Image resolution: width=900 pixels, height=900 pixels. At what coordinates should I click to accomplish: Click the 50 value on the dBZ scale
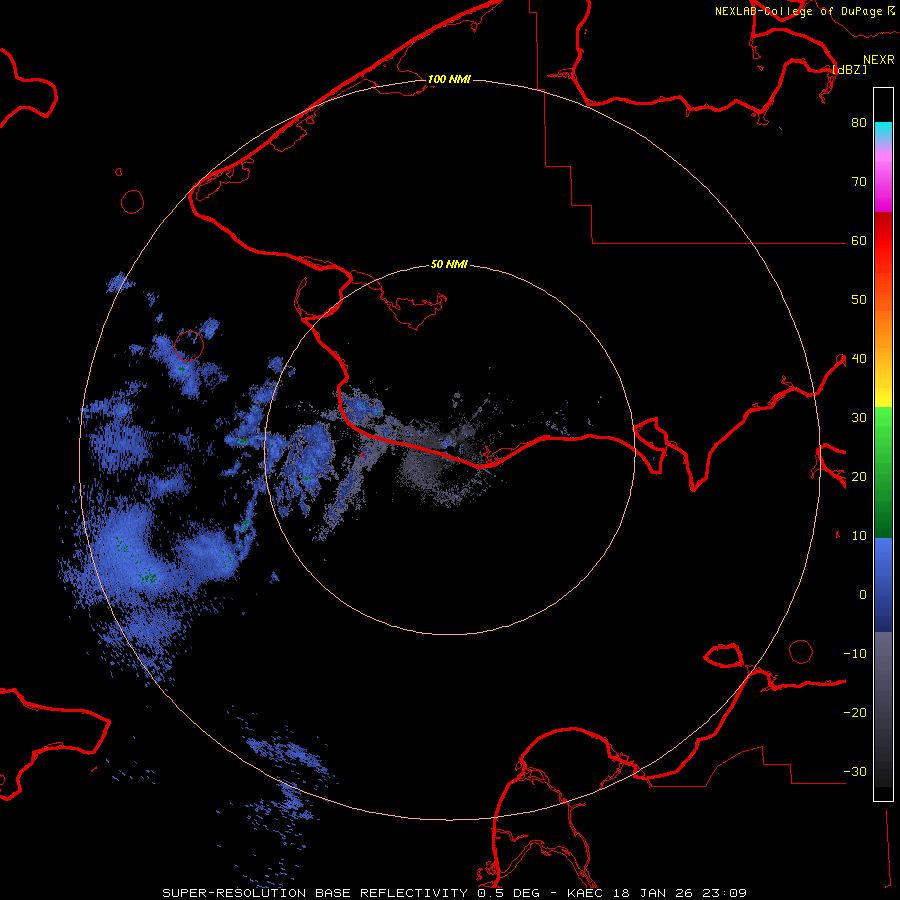point(859,300)
